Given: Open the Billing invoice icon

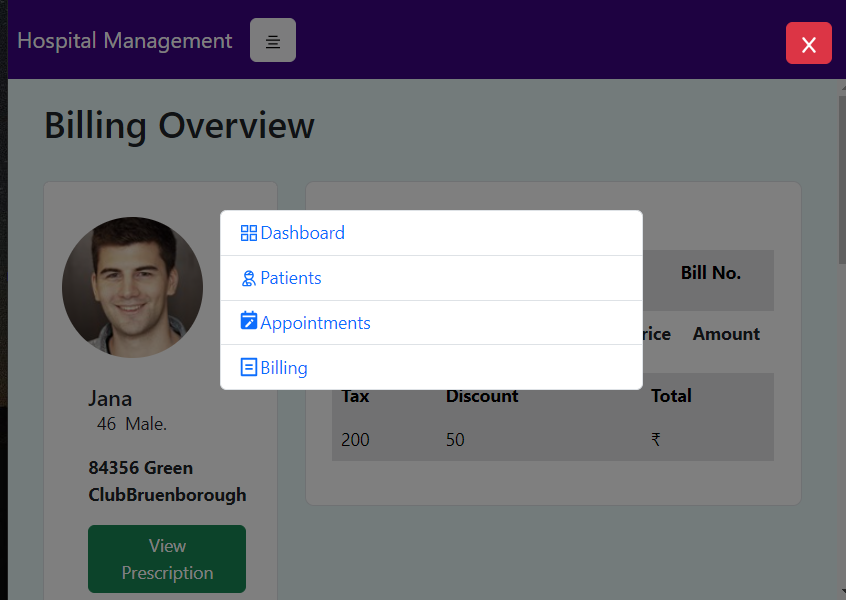Looking at the screenshot, I should tap(248, 367).
